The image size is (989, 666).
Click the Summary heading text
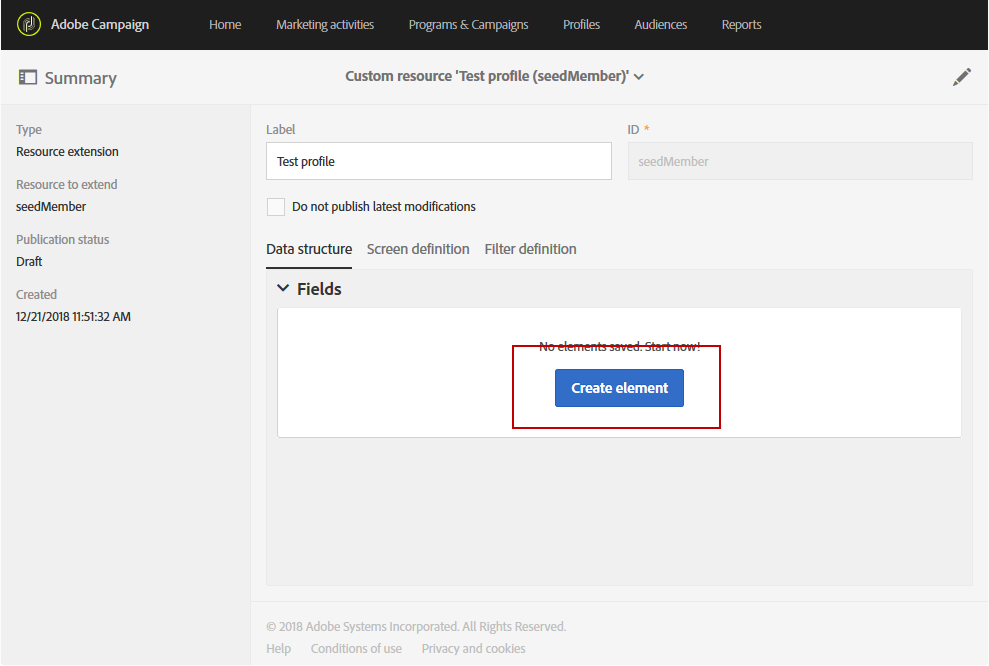point(81,78)
